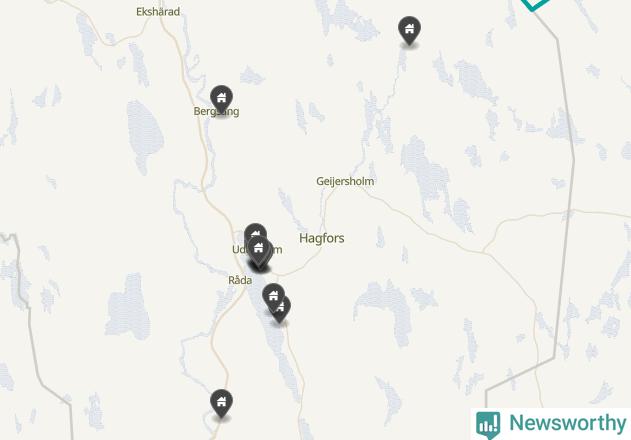
Task: Click the Newsworthy chart logo icon
Action: click(488, 424)
